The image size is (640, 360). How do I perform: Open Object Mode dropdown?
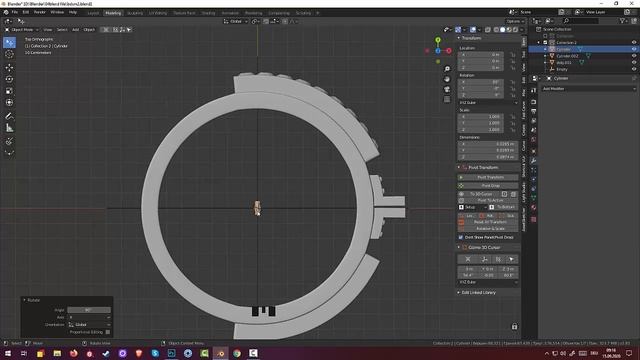[x=22, y=29]
